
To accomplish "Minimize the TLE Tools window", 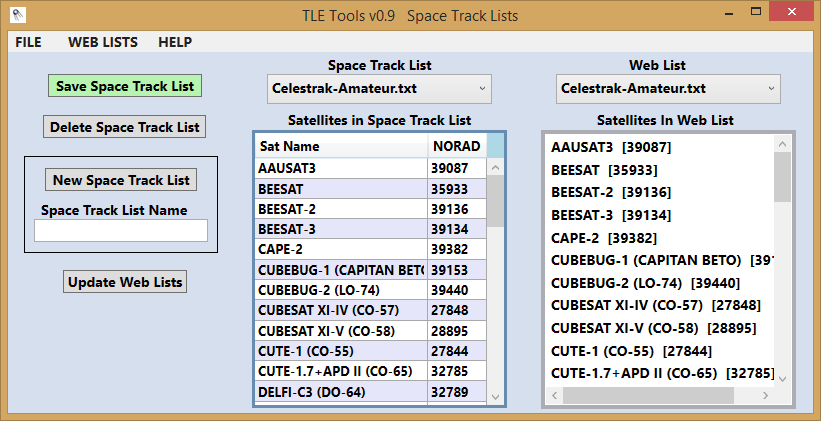I will (727, 12).
